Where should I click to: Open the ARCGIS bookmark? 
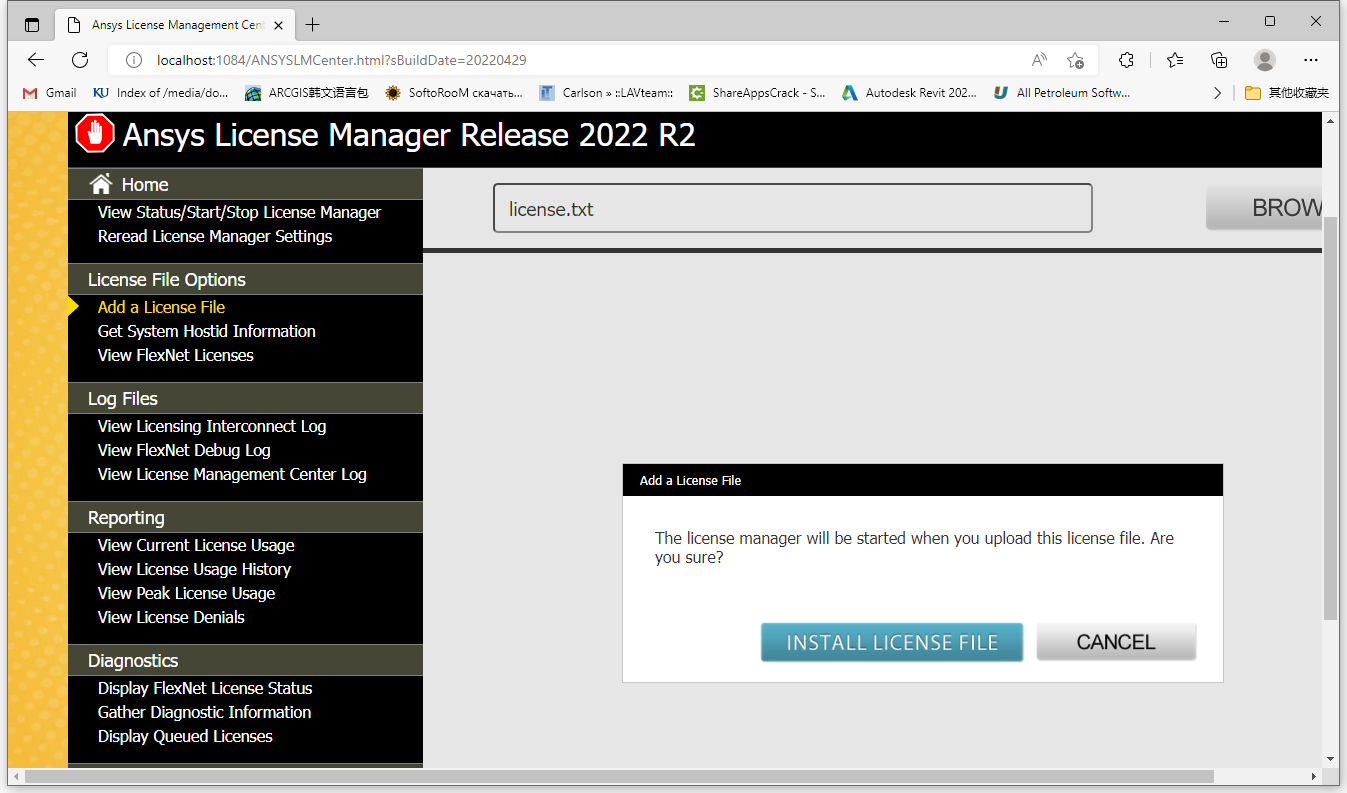307,93
